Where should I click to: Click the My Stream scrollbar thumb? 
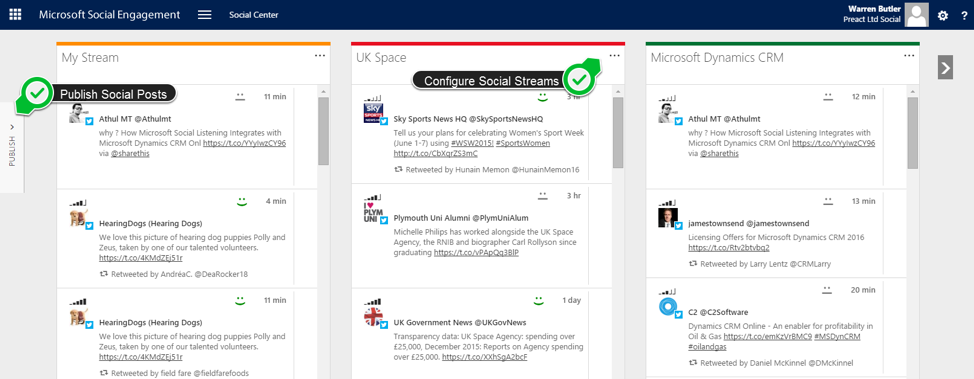tap(324, 131)
